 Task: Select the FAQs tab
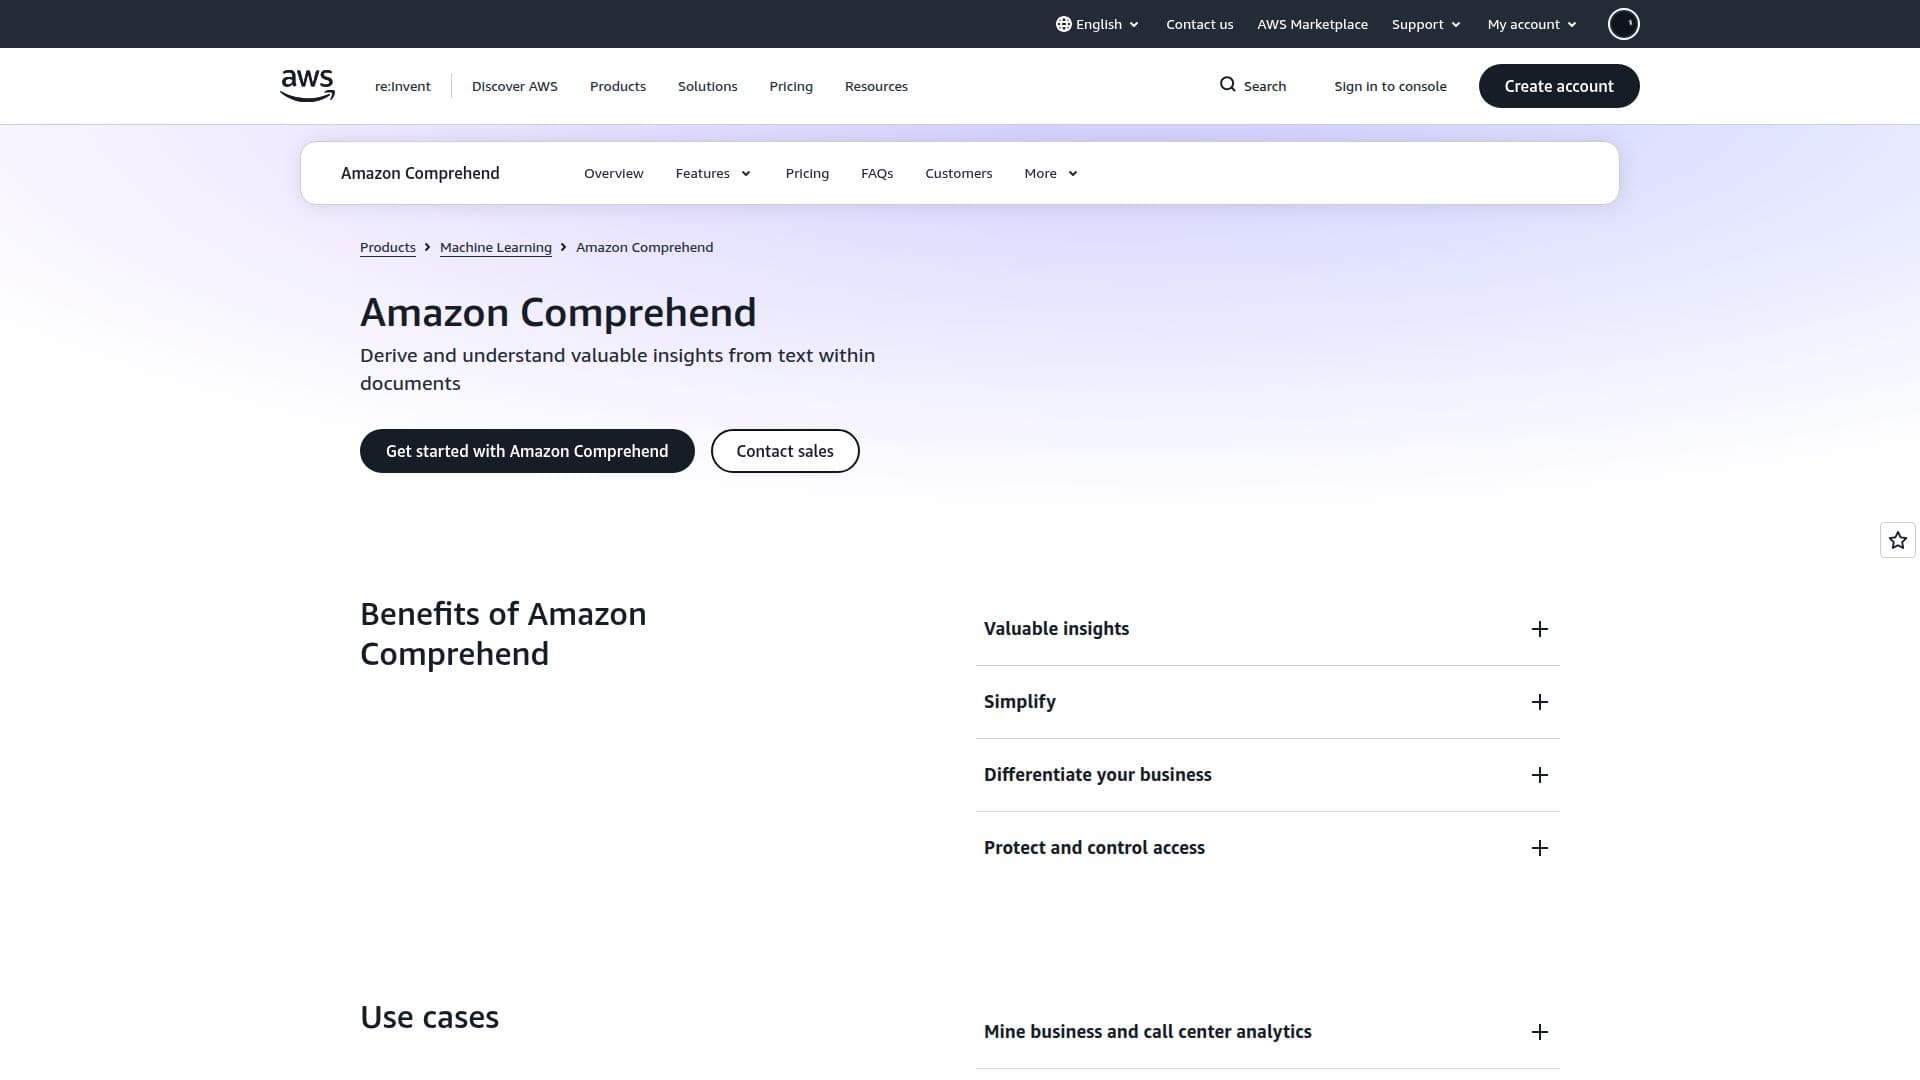point(877,173)
